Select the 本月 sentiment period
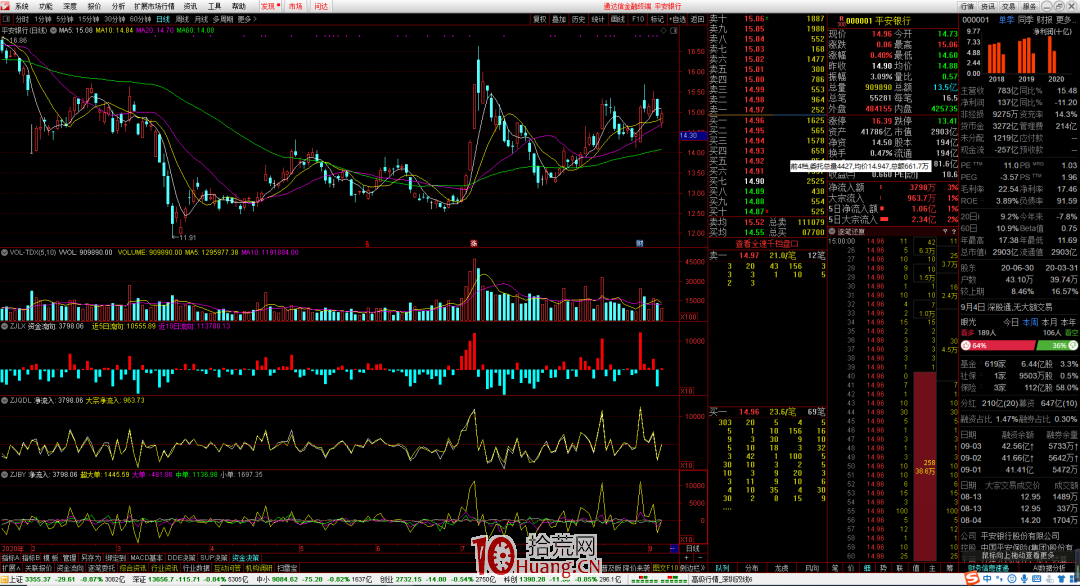The image size is (1080, 586). [1049, 322]
